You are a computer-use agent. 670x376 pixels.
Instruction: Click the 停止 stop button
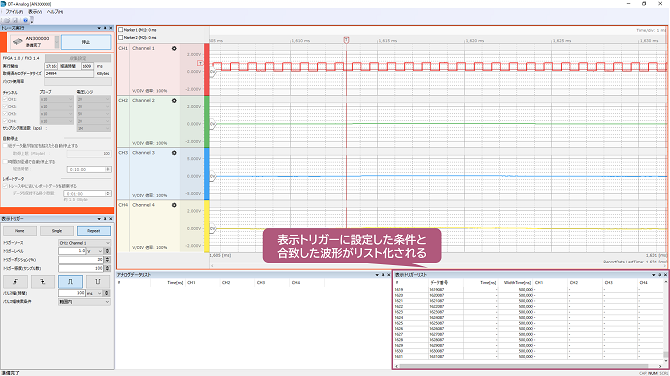[x=86, y=42]
